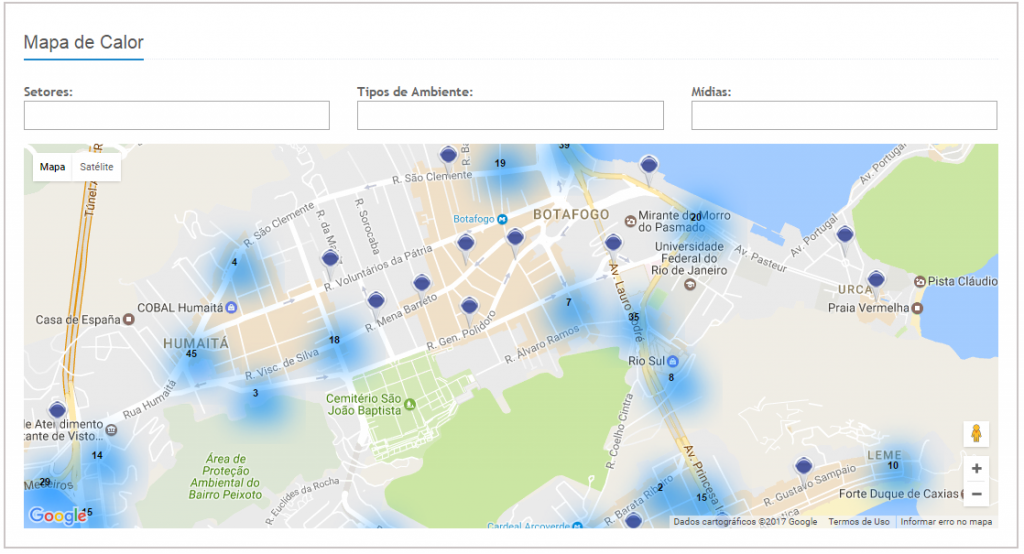
Task: Click heat cluster labeled 35
Action: (634, 317)
